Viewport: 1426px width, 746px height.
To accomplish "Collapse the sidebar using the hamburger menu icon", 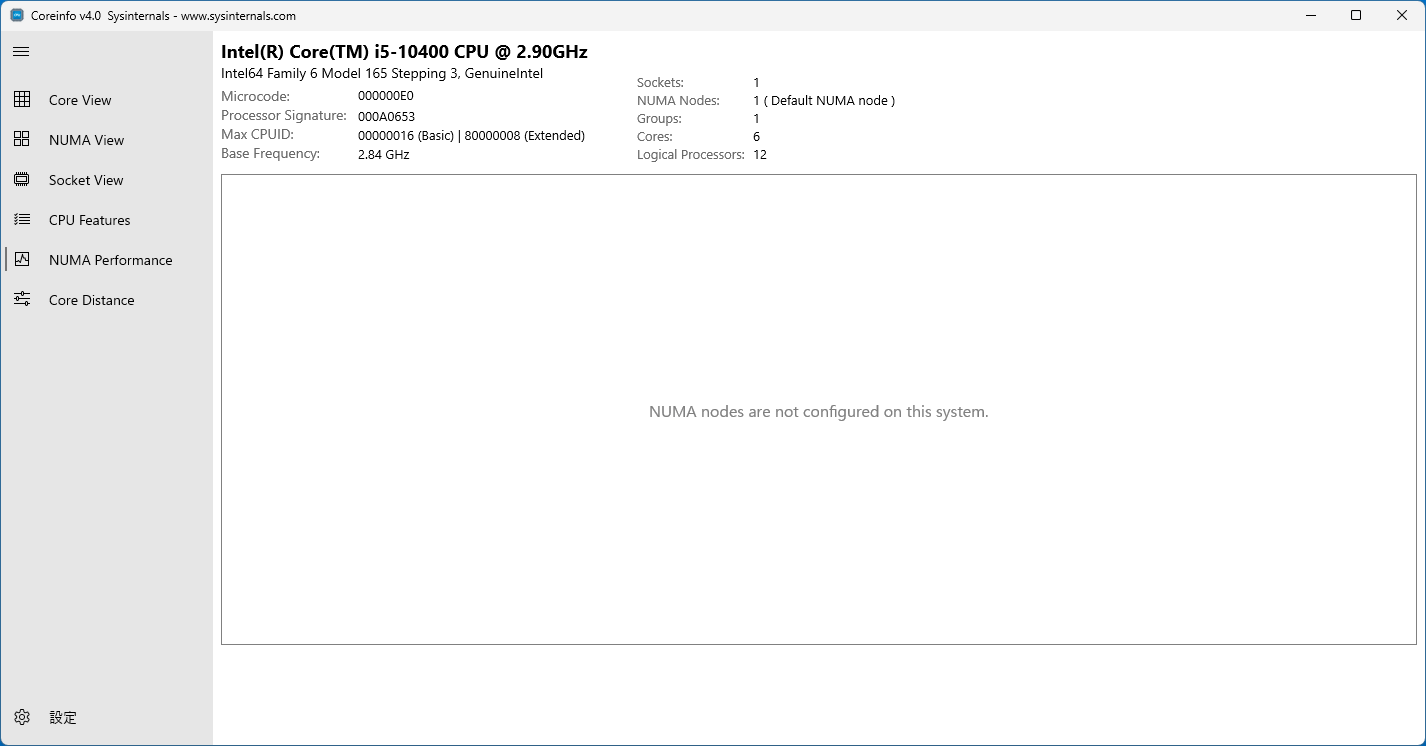I will pyautogui.click(x=21, y=51).
